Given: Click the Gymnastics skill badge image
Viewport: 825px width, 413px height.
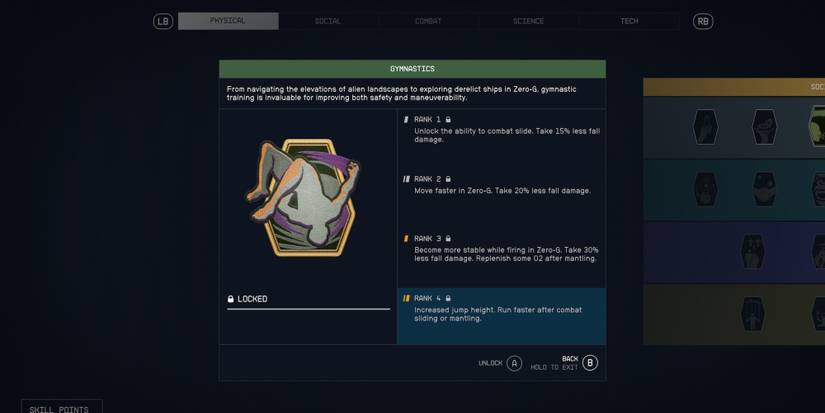Looking at the screenshot, I should click(304, 198).
